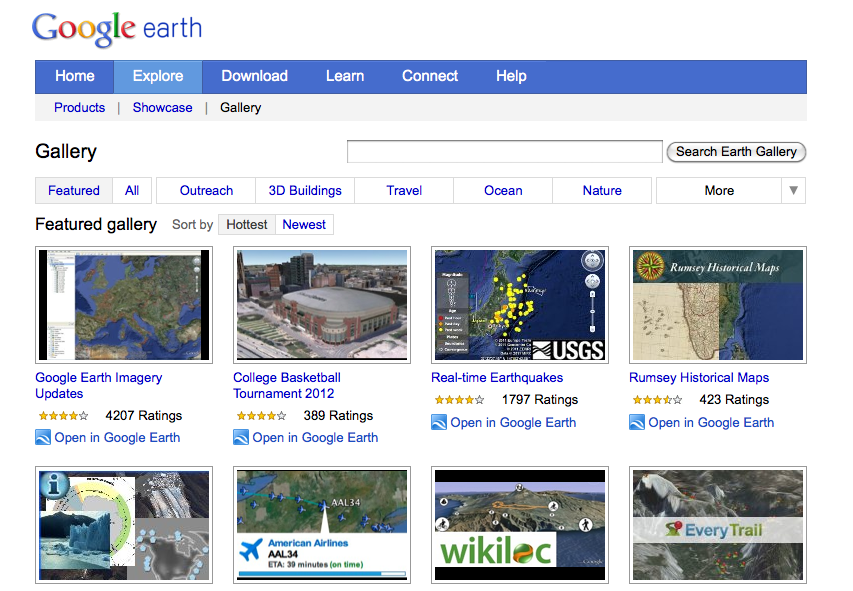Open the Google Earth Imagery Updates thumbnail
Viewport: 853px width, 591px height.
(124, 305)
